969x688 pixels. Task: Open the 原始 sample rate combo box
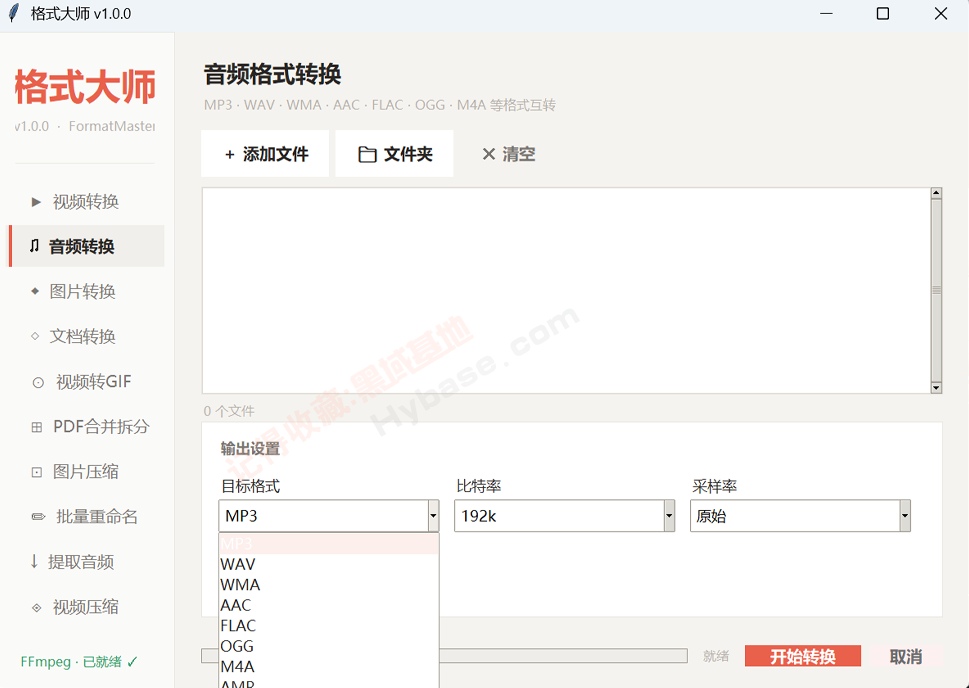pyautogui.click(x=800, y=516)
